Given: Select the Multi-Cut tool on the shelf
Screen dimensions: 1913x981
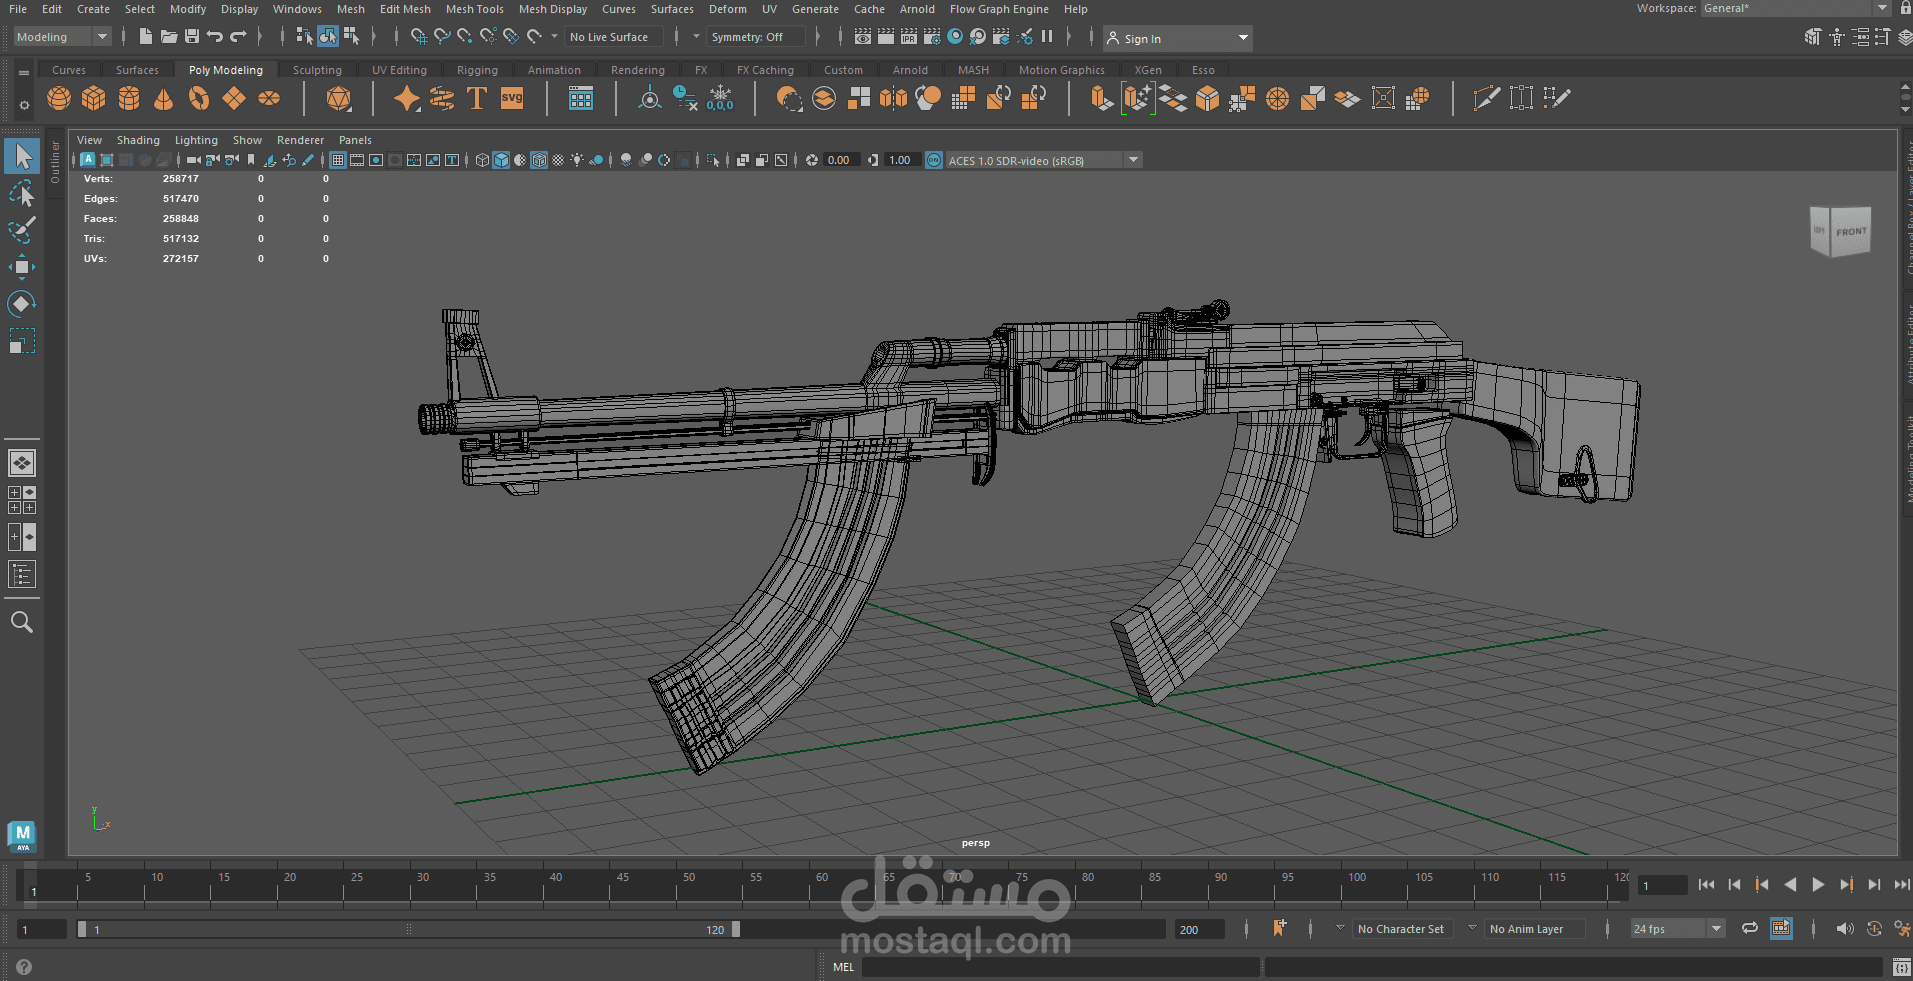Looking at the screenshot, I should (1486, 98).
